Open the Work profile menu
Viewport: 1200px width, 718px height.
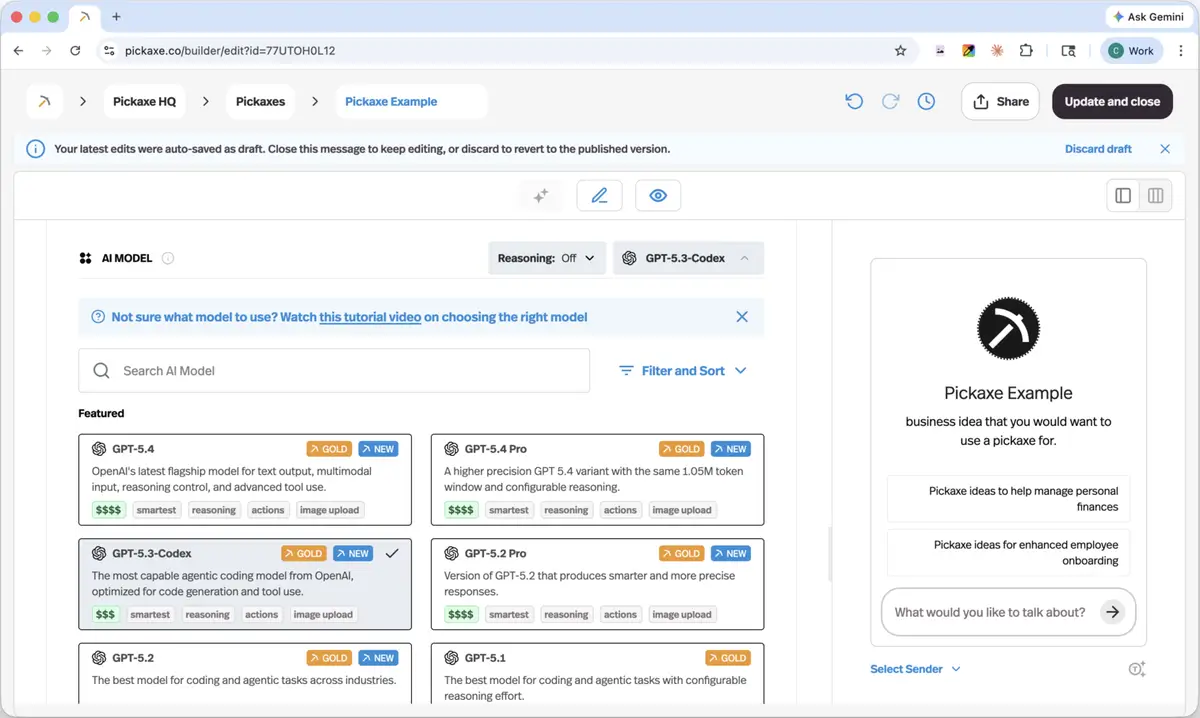pyautogui.click(x=1131, y=51)
